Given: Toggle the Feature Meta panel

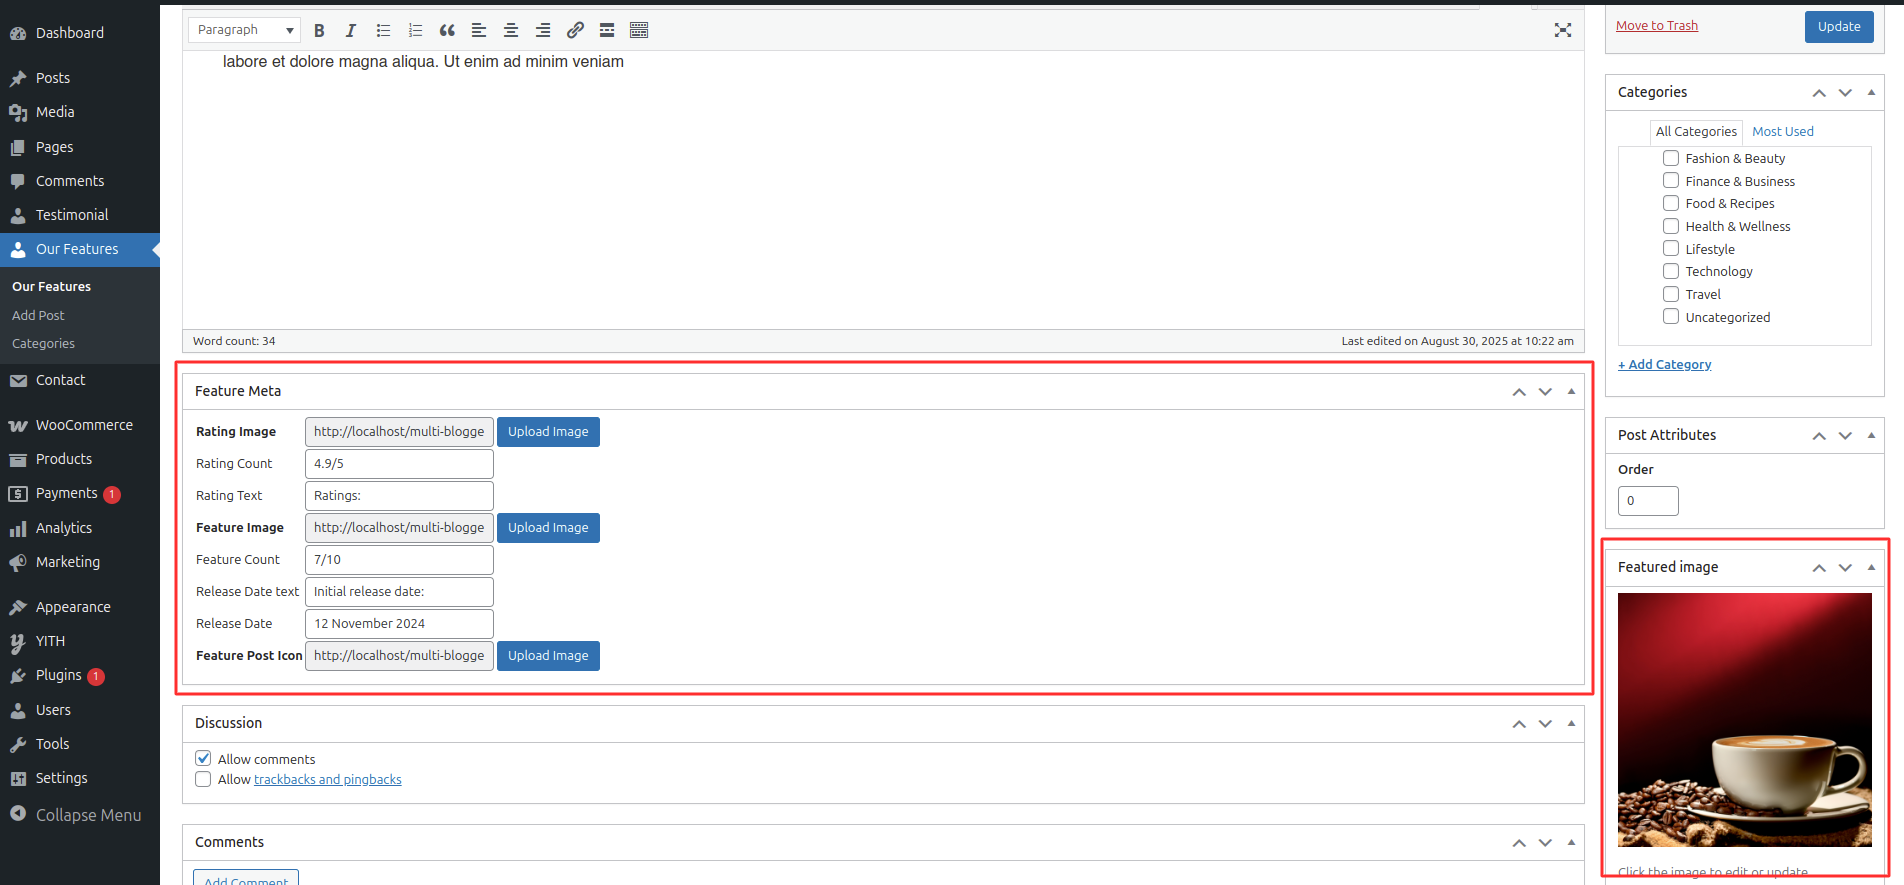Looking at the screenshot, I should point(1571,391).
